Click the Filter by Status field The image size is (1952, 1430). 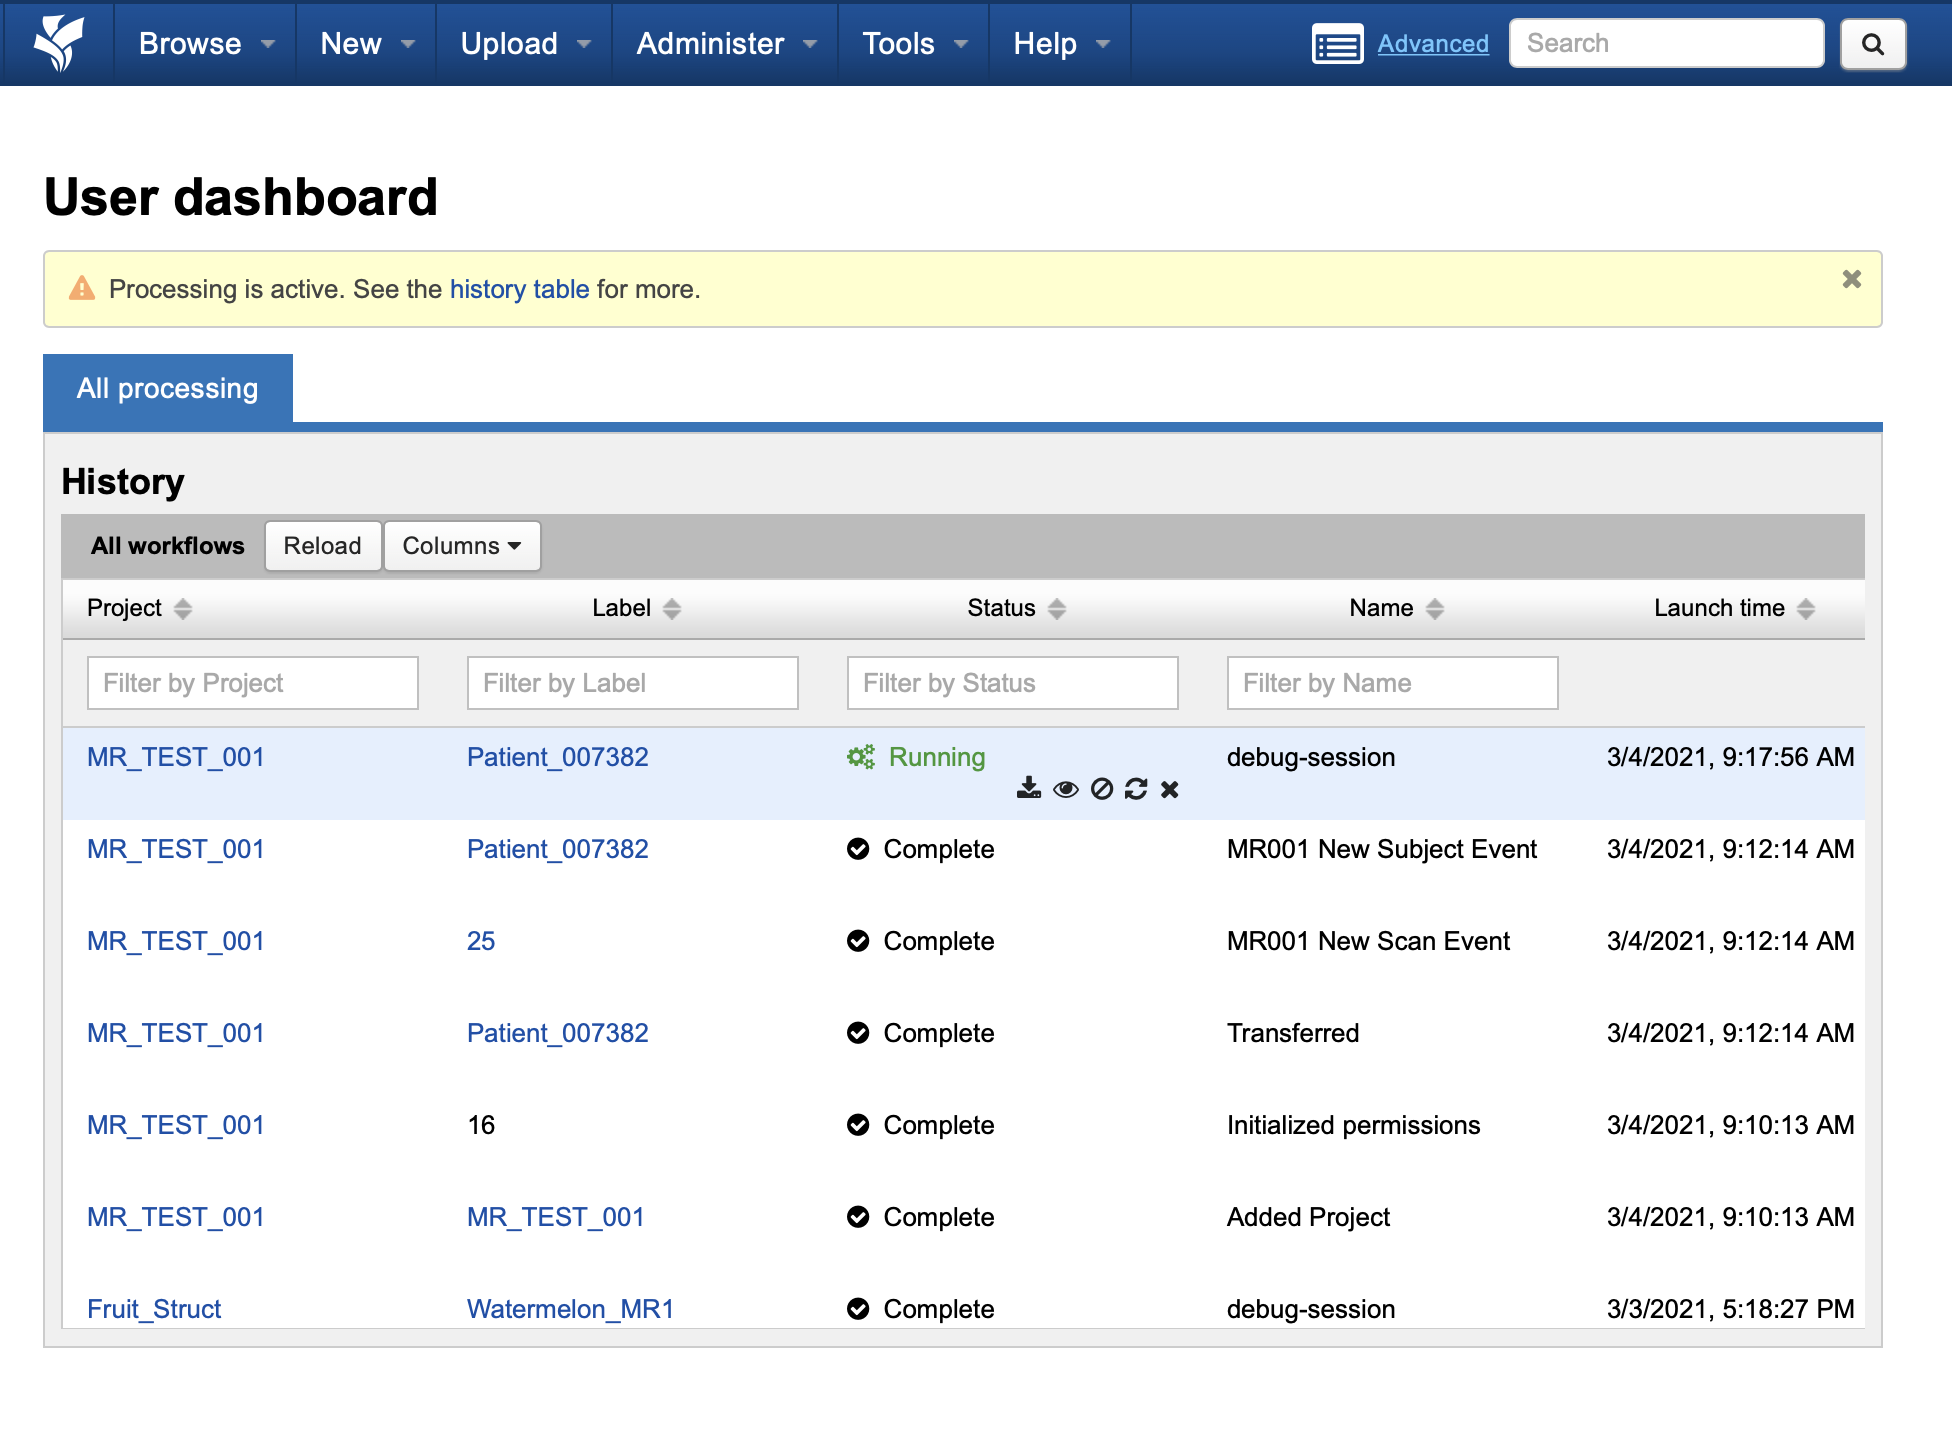[x=1012, y=683]
